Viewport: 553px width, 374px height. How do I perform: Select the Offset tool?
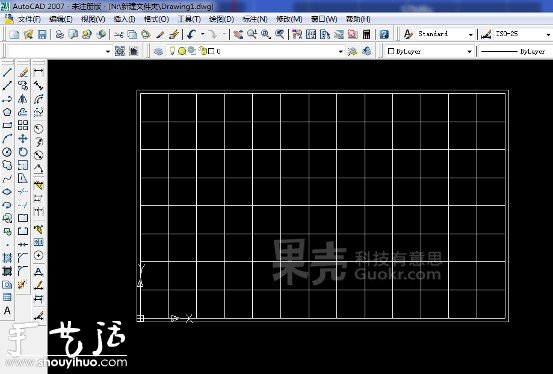click(23, 112)
